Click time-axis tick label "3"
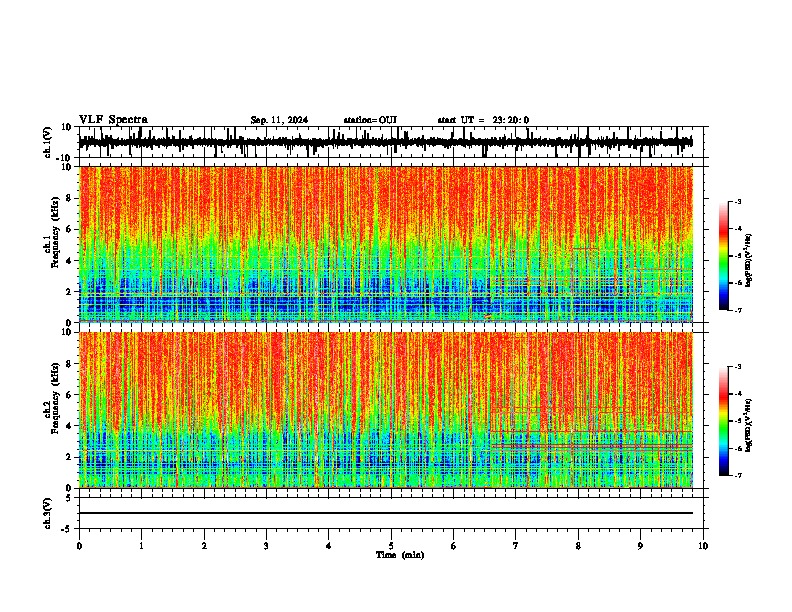This screenshot has width=792, height=612. (x=266, y=546)
